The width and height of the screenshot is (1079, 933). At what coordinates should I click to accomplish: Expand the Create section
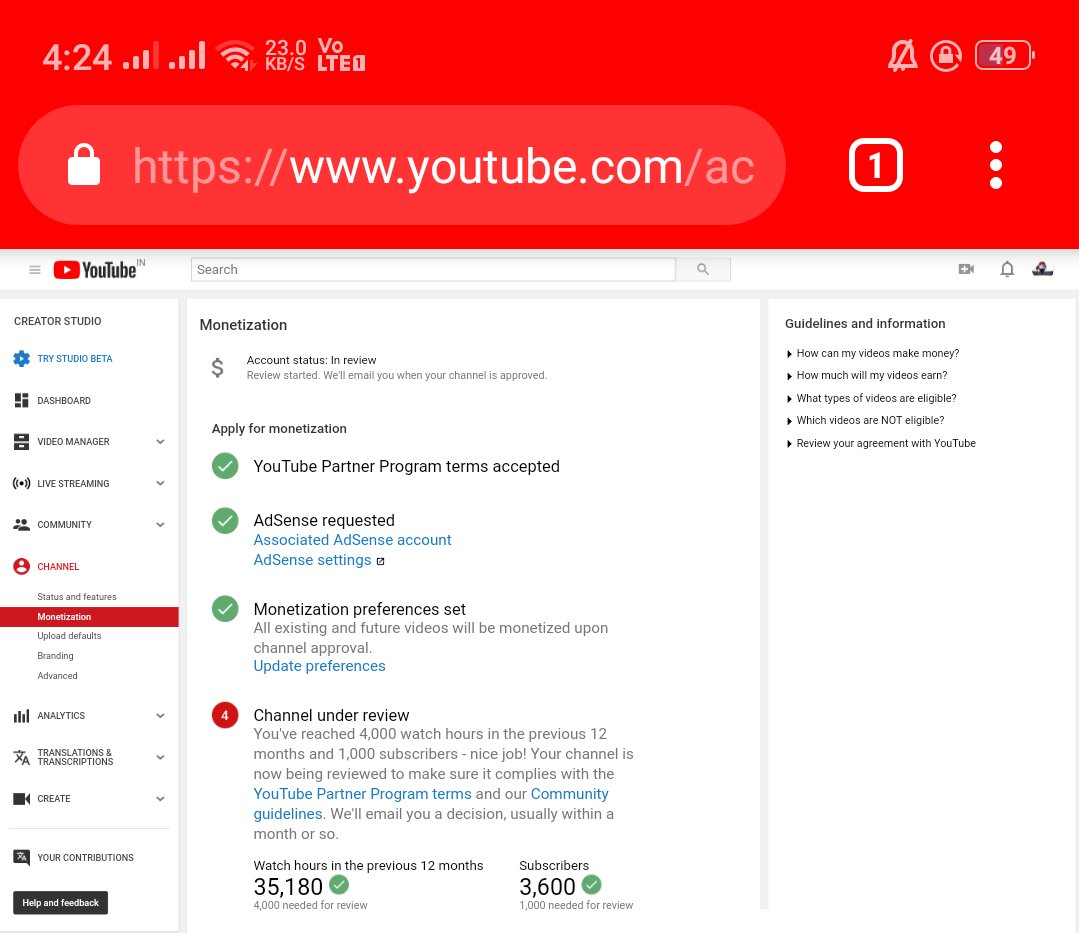tap(160, 799)
